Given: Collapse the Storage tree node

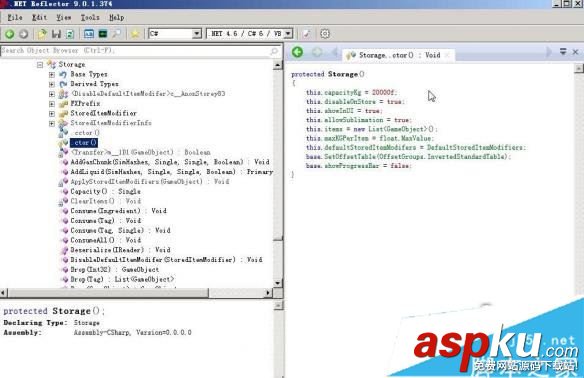Looking at the screenshot, I should (x=40, y=65).
